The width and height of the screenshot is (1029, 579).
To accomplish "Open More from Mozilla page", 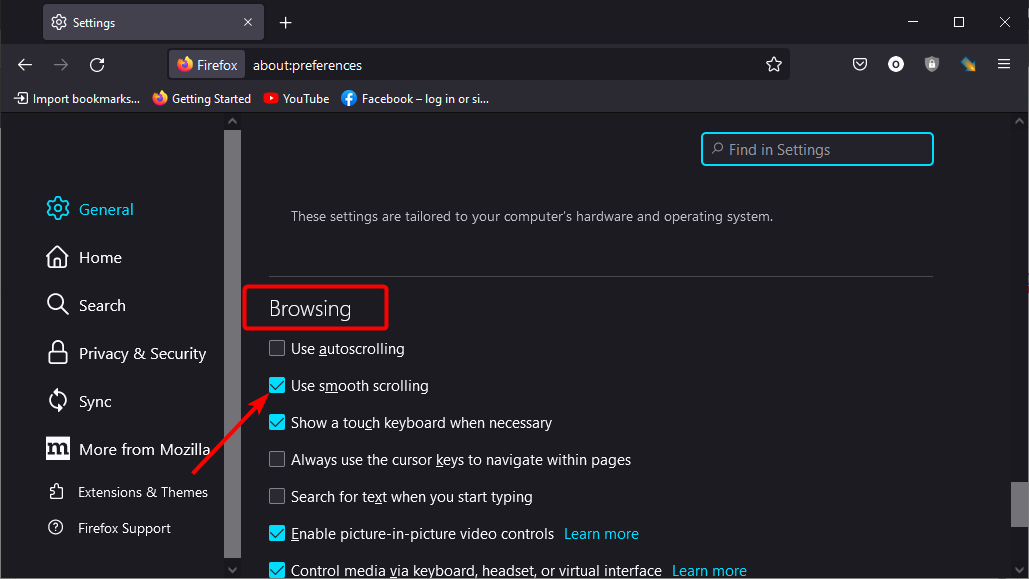I will click(x=128, y=449).
